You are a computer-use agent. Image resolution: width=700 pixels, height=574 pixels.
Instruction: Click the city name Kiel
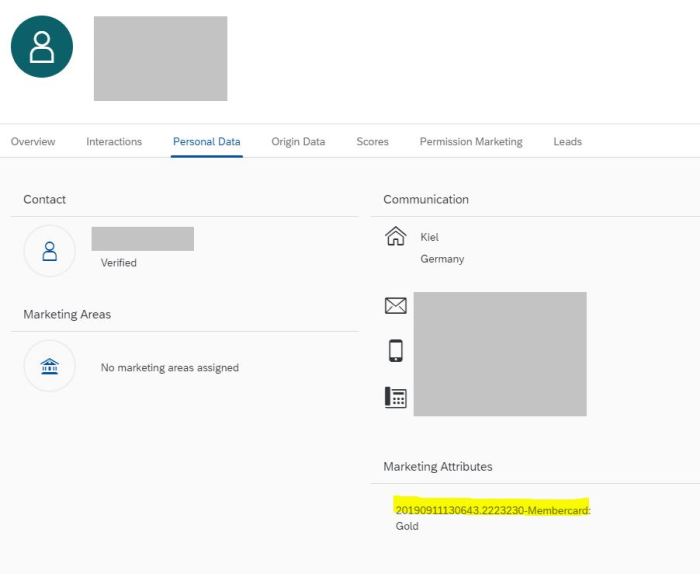click(x=429, y=237)
